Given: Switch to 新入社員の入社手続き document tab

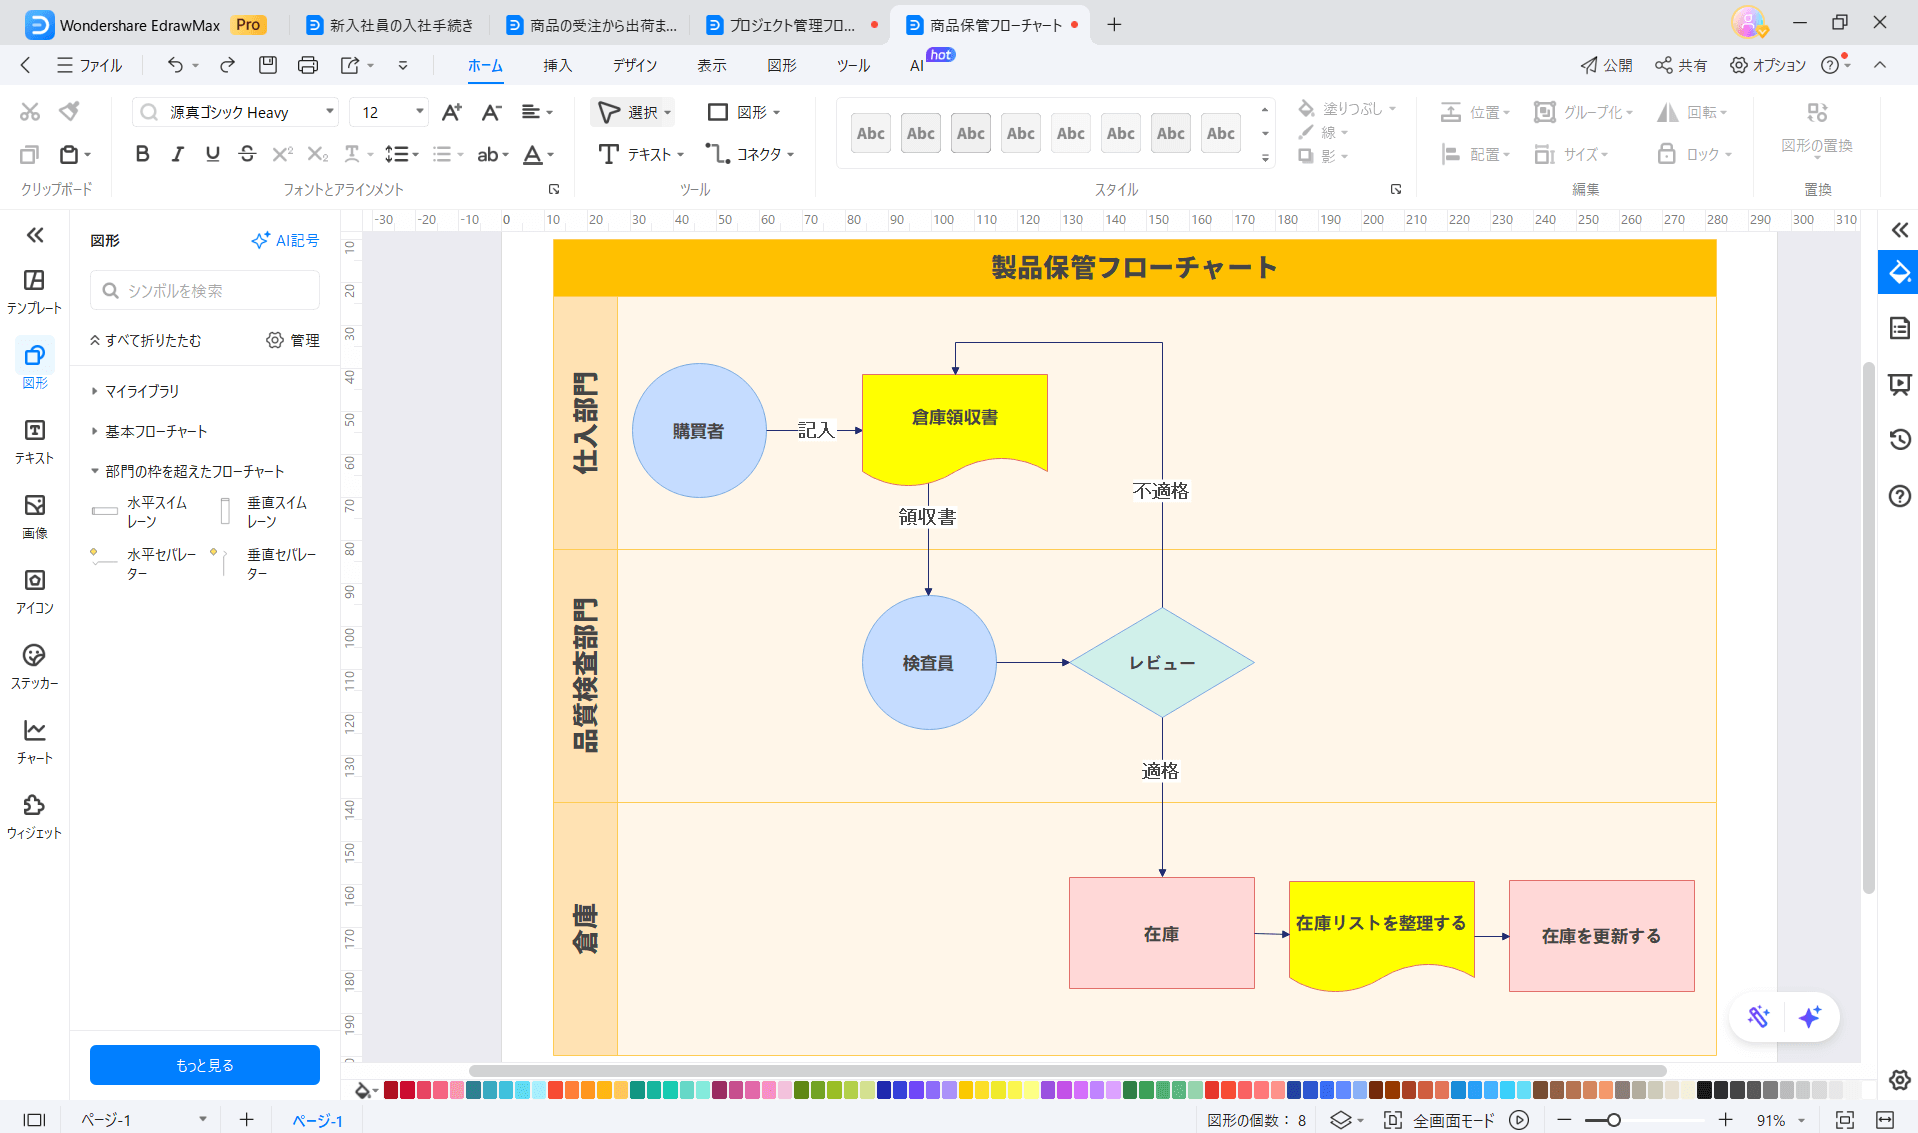Looking at the screenshot, I should [390, 25].
